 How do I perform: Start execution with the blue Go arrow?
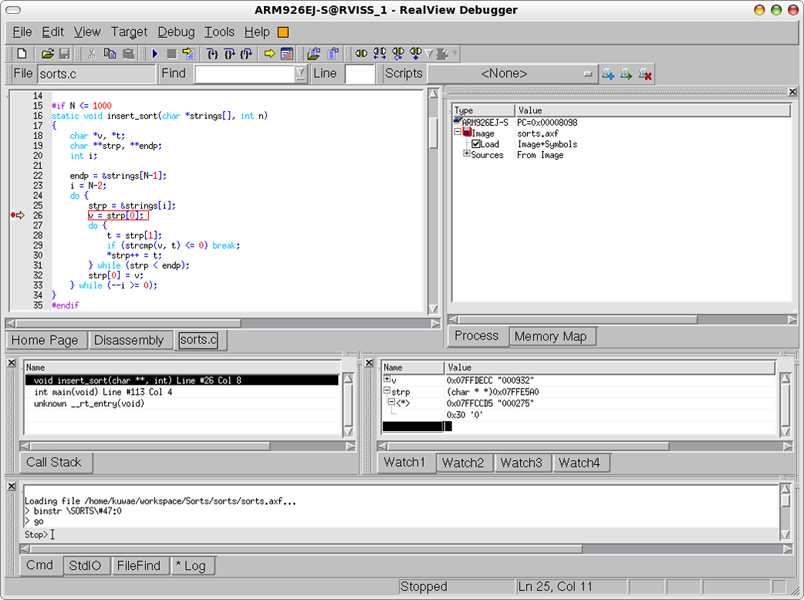(x=155, y=53)
